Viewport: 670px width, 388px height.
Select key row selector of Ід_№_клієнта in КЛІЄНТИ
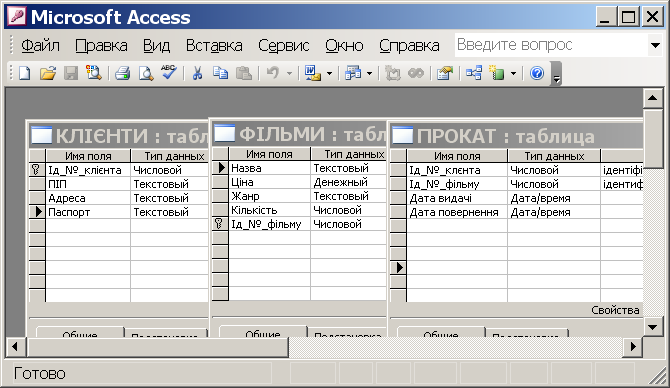pos(37,170)
